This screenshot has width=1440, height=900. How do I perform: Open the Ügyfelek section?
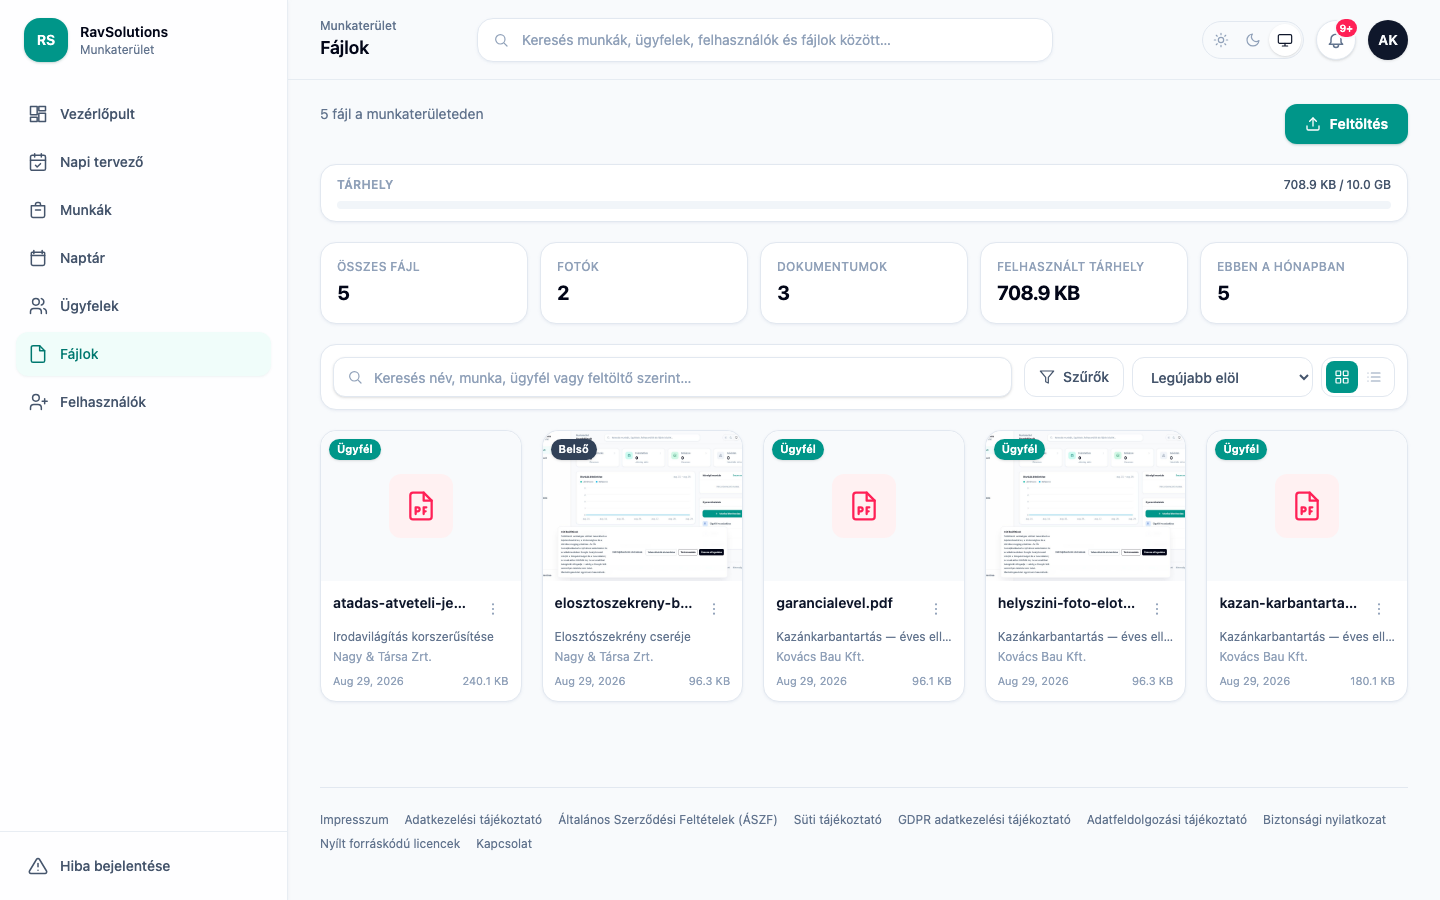[144, 306]
